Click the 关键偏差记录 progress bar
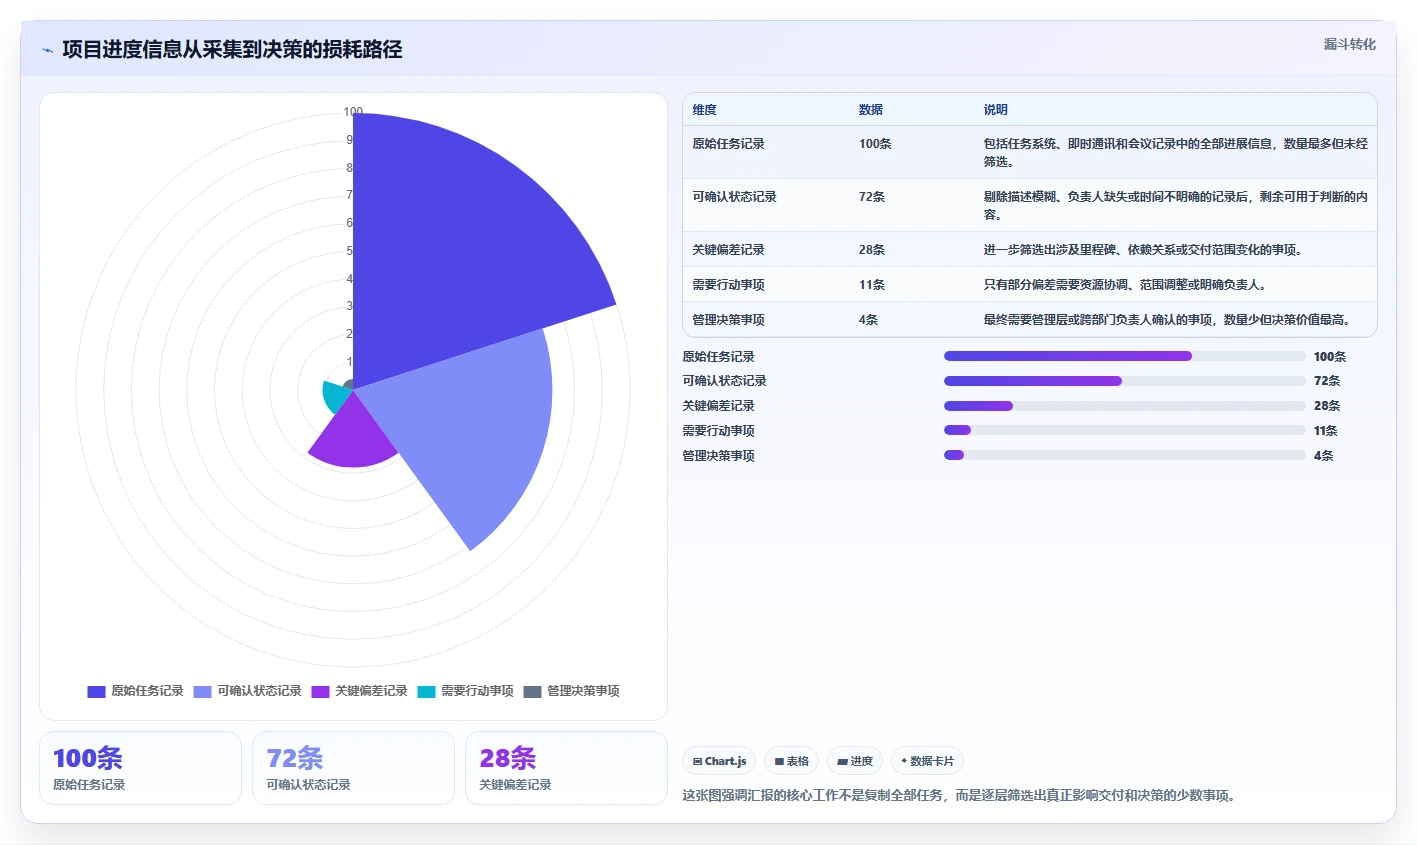1417x845 pixels. click(x=1125, y=406)
